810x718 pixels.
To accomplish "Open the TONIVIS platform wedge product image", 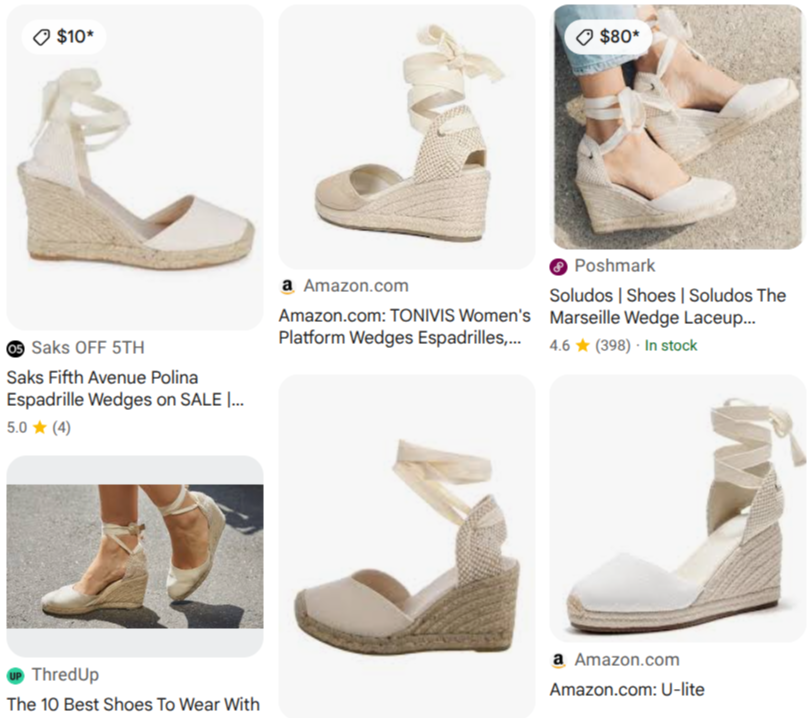I will click(407, 137).
